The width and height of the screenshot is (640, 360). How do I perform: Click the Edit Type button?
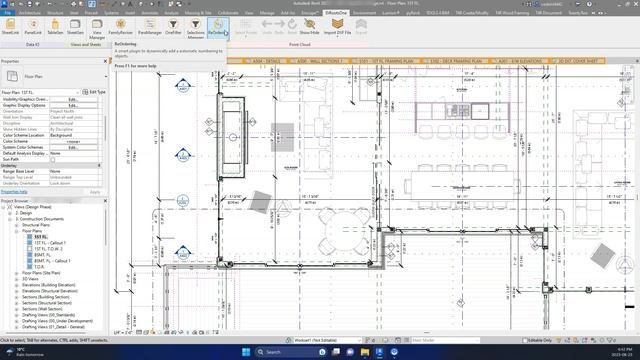pyautogui.click(x=94, y=92)
